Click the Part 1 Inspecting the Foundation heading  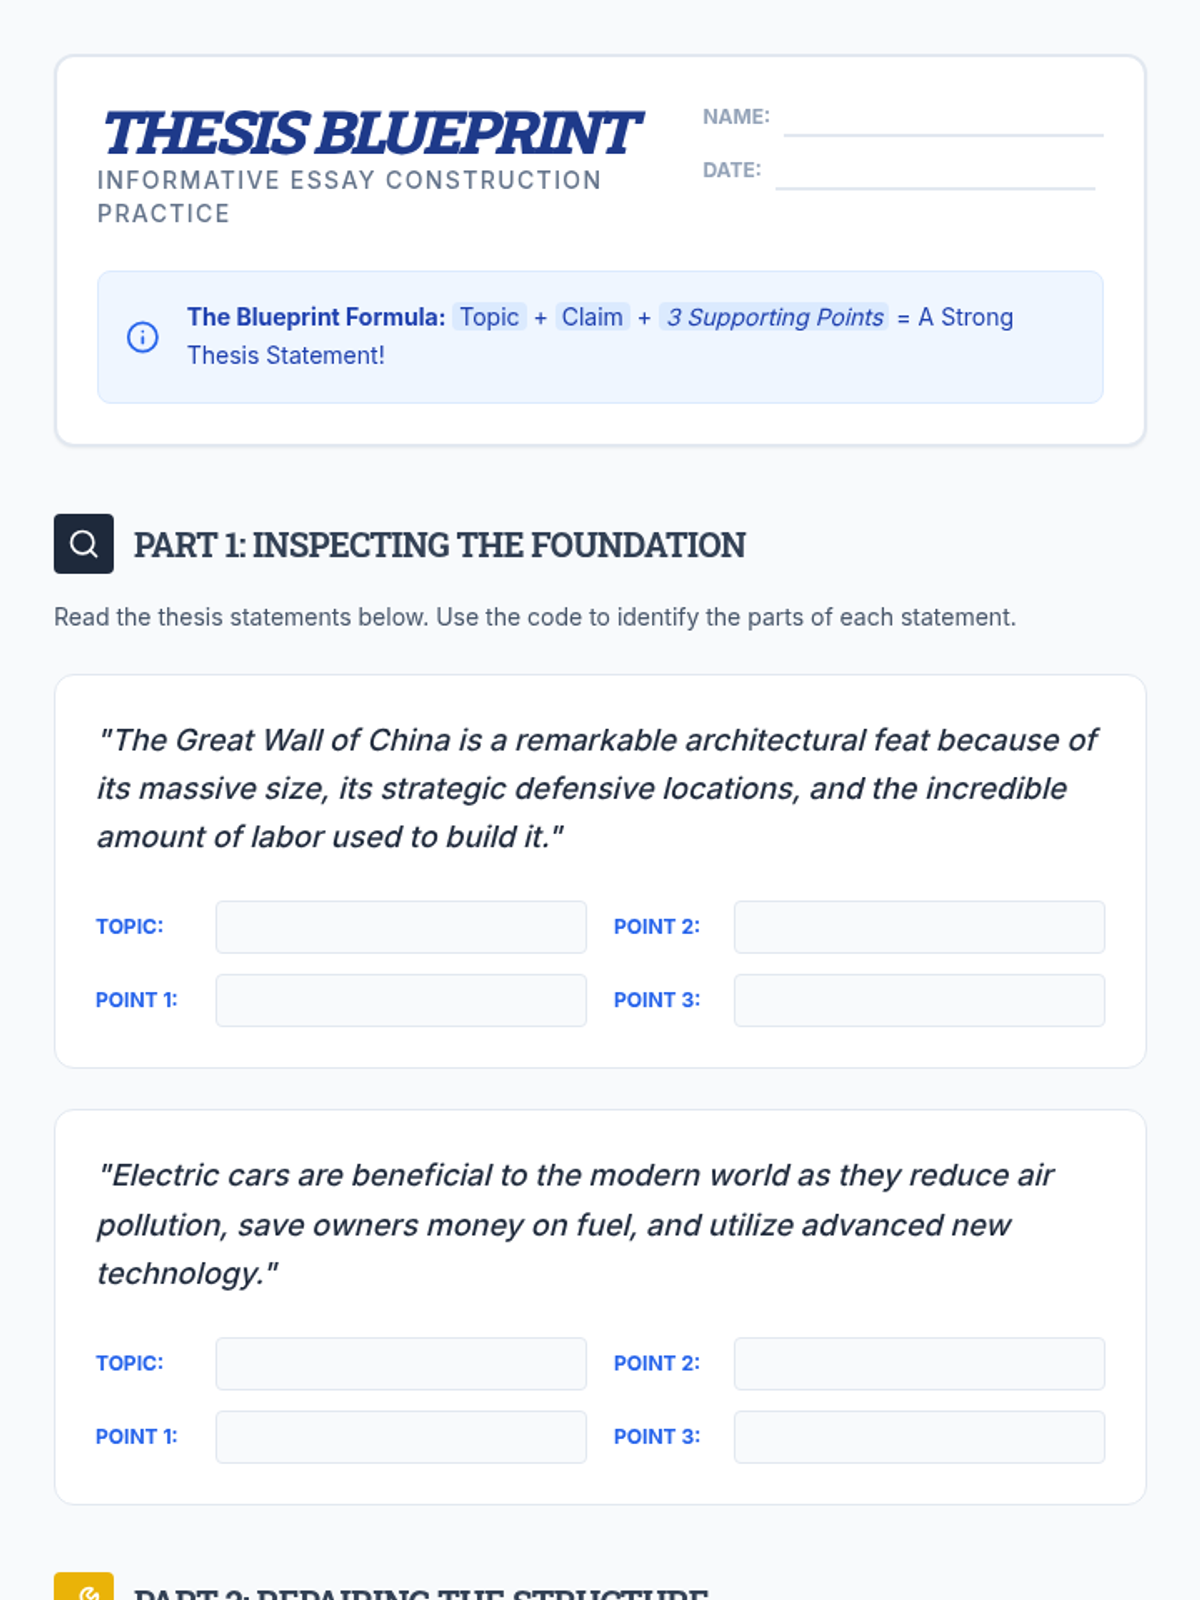coord(440,545)
